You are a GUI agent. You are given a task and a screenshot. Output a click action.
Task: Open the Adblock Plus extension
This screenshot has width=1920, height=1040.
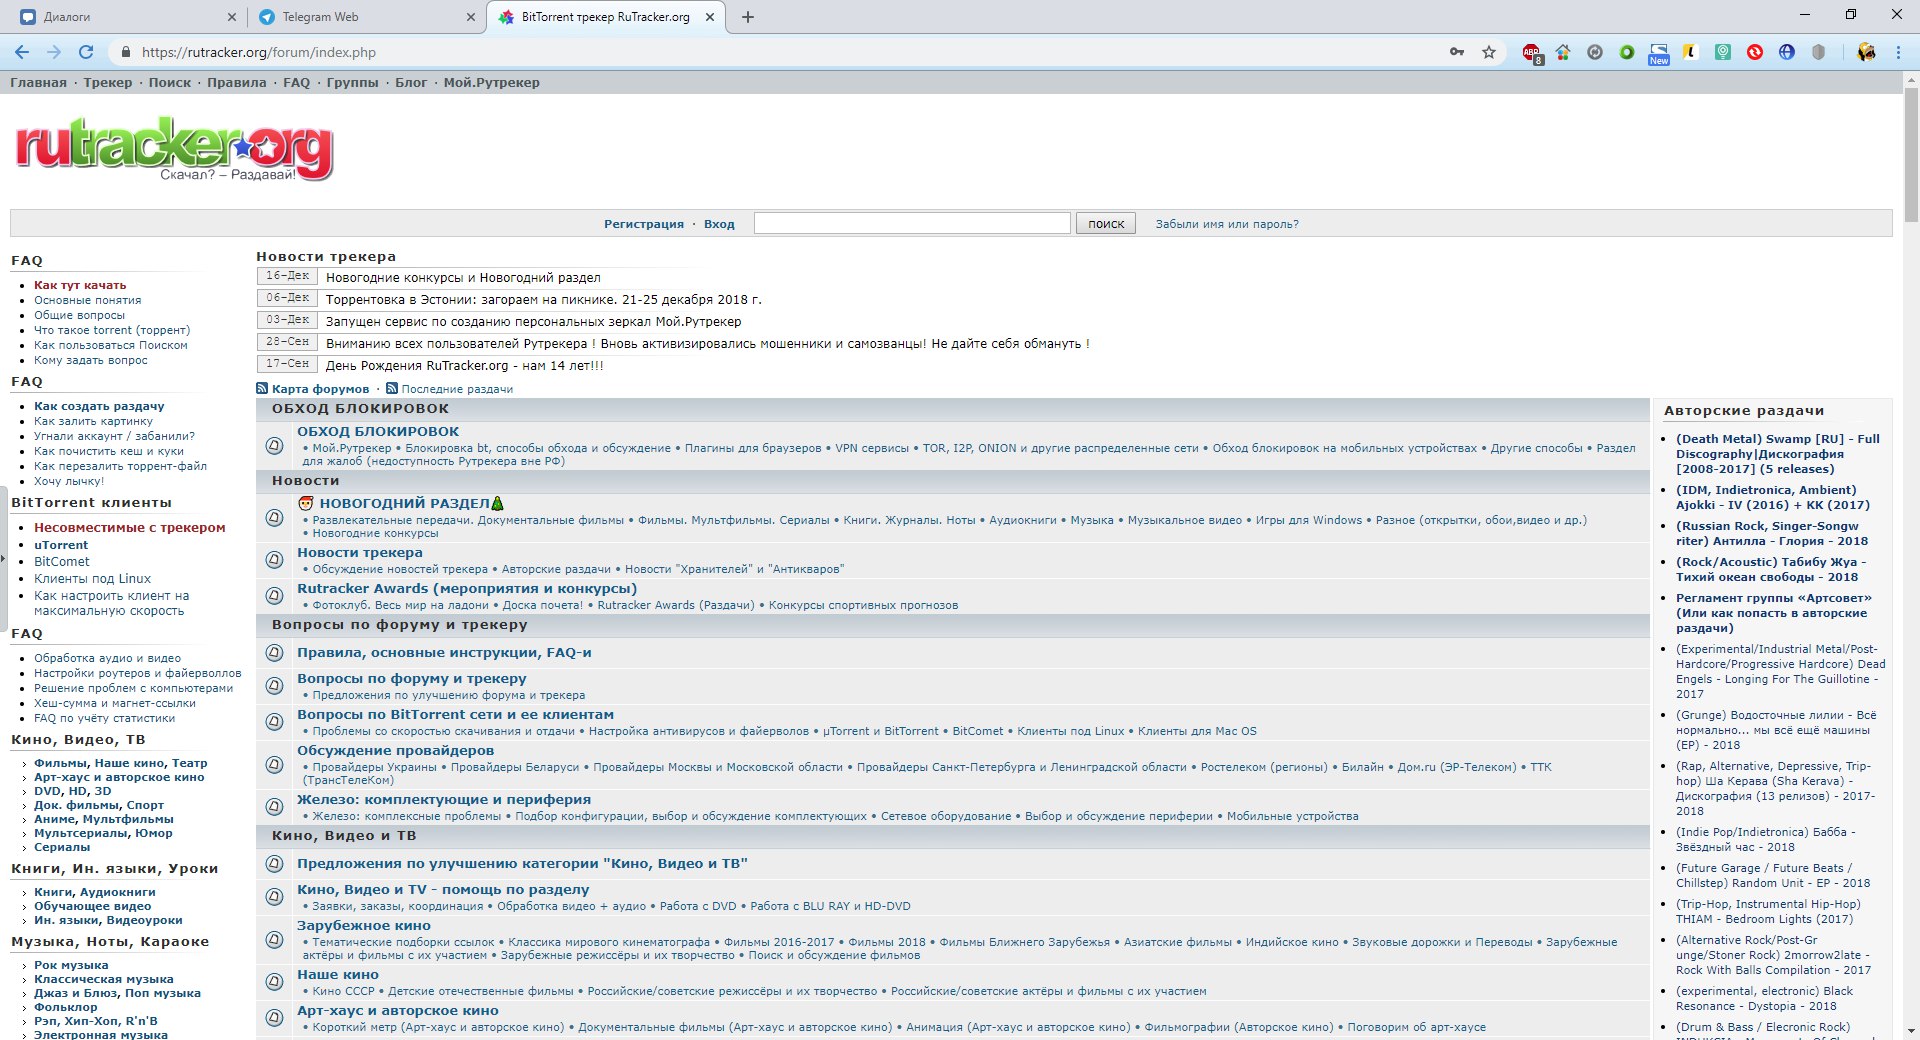1532,53
